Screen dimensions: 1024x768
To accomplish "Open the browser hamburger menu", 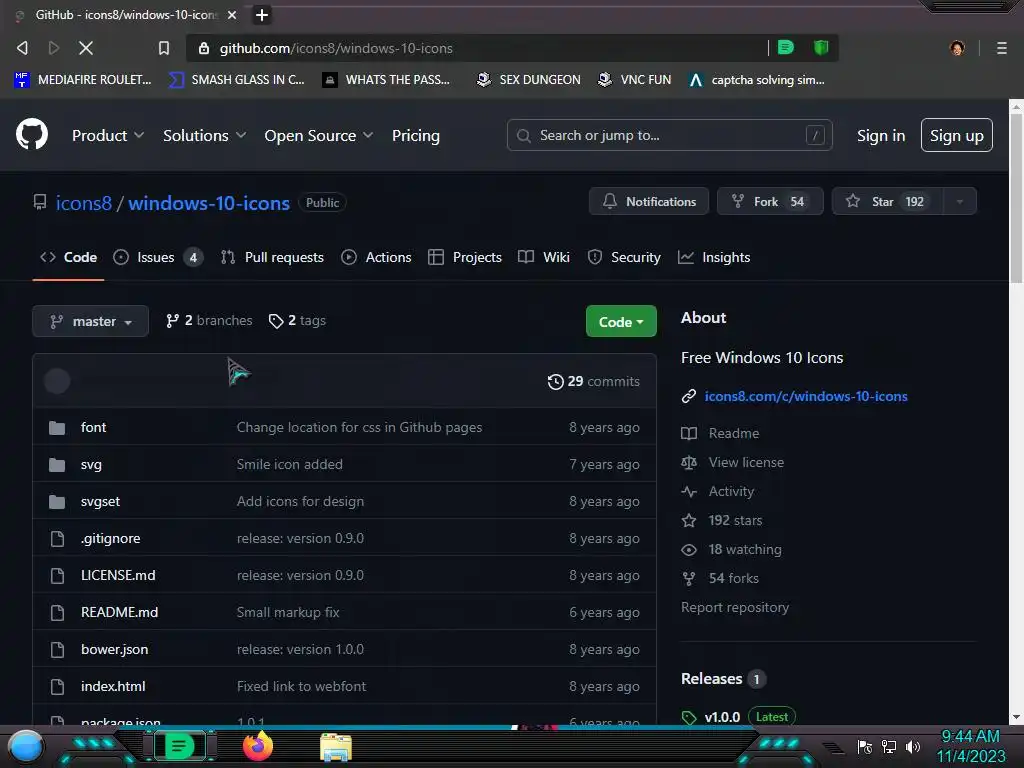I will [1002, 48].
